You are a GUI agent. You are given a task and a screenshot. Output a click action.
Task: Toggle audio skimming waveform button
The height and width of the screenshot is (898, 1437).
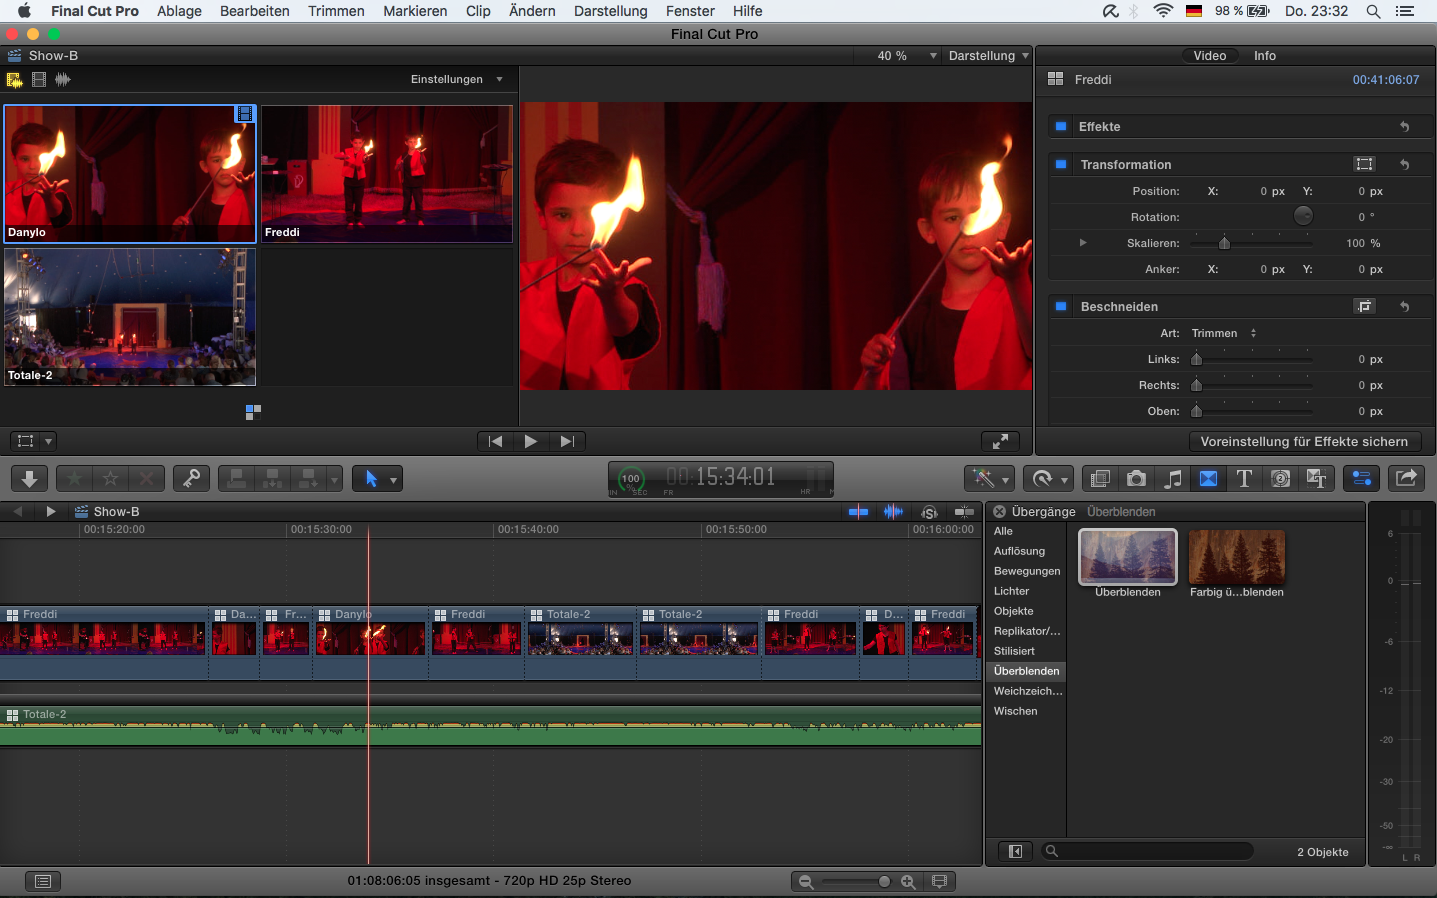tap(893, 512)
